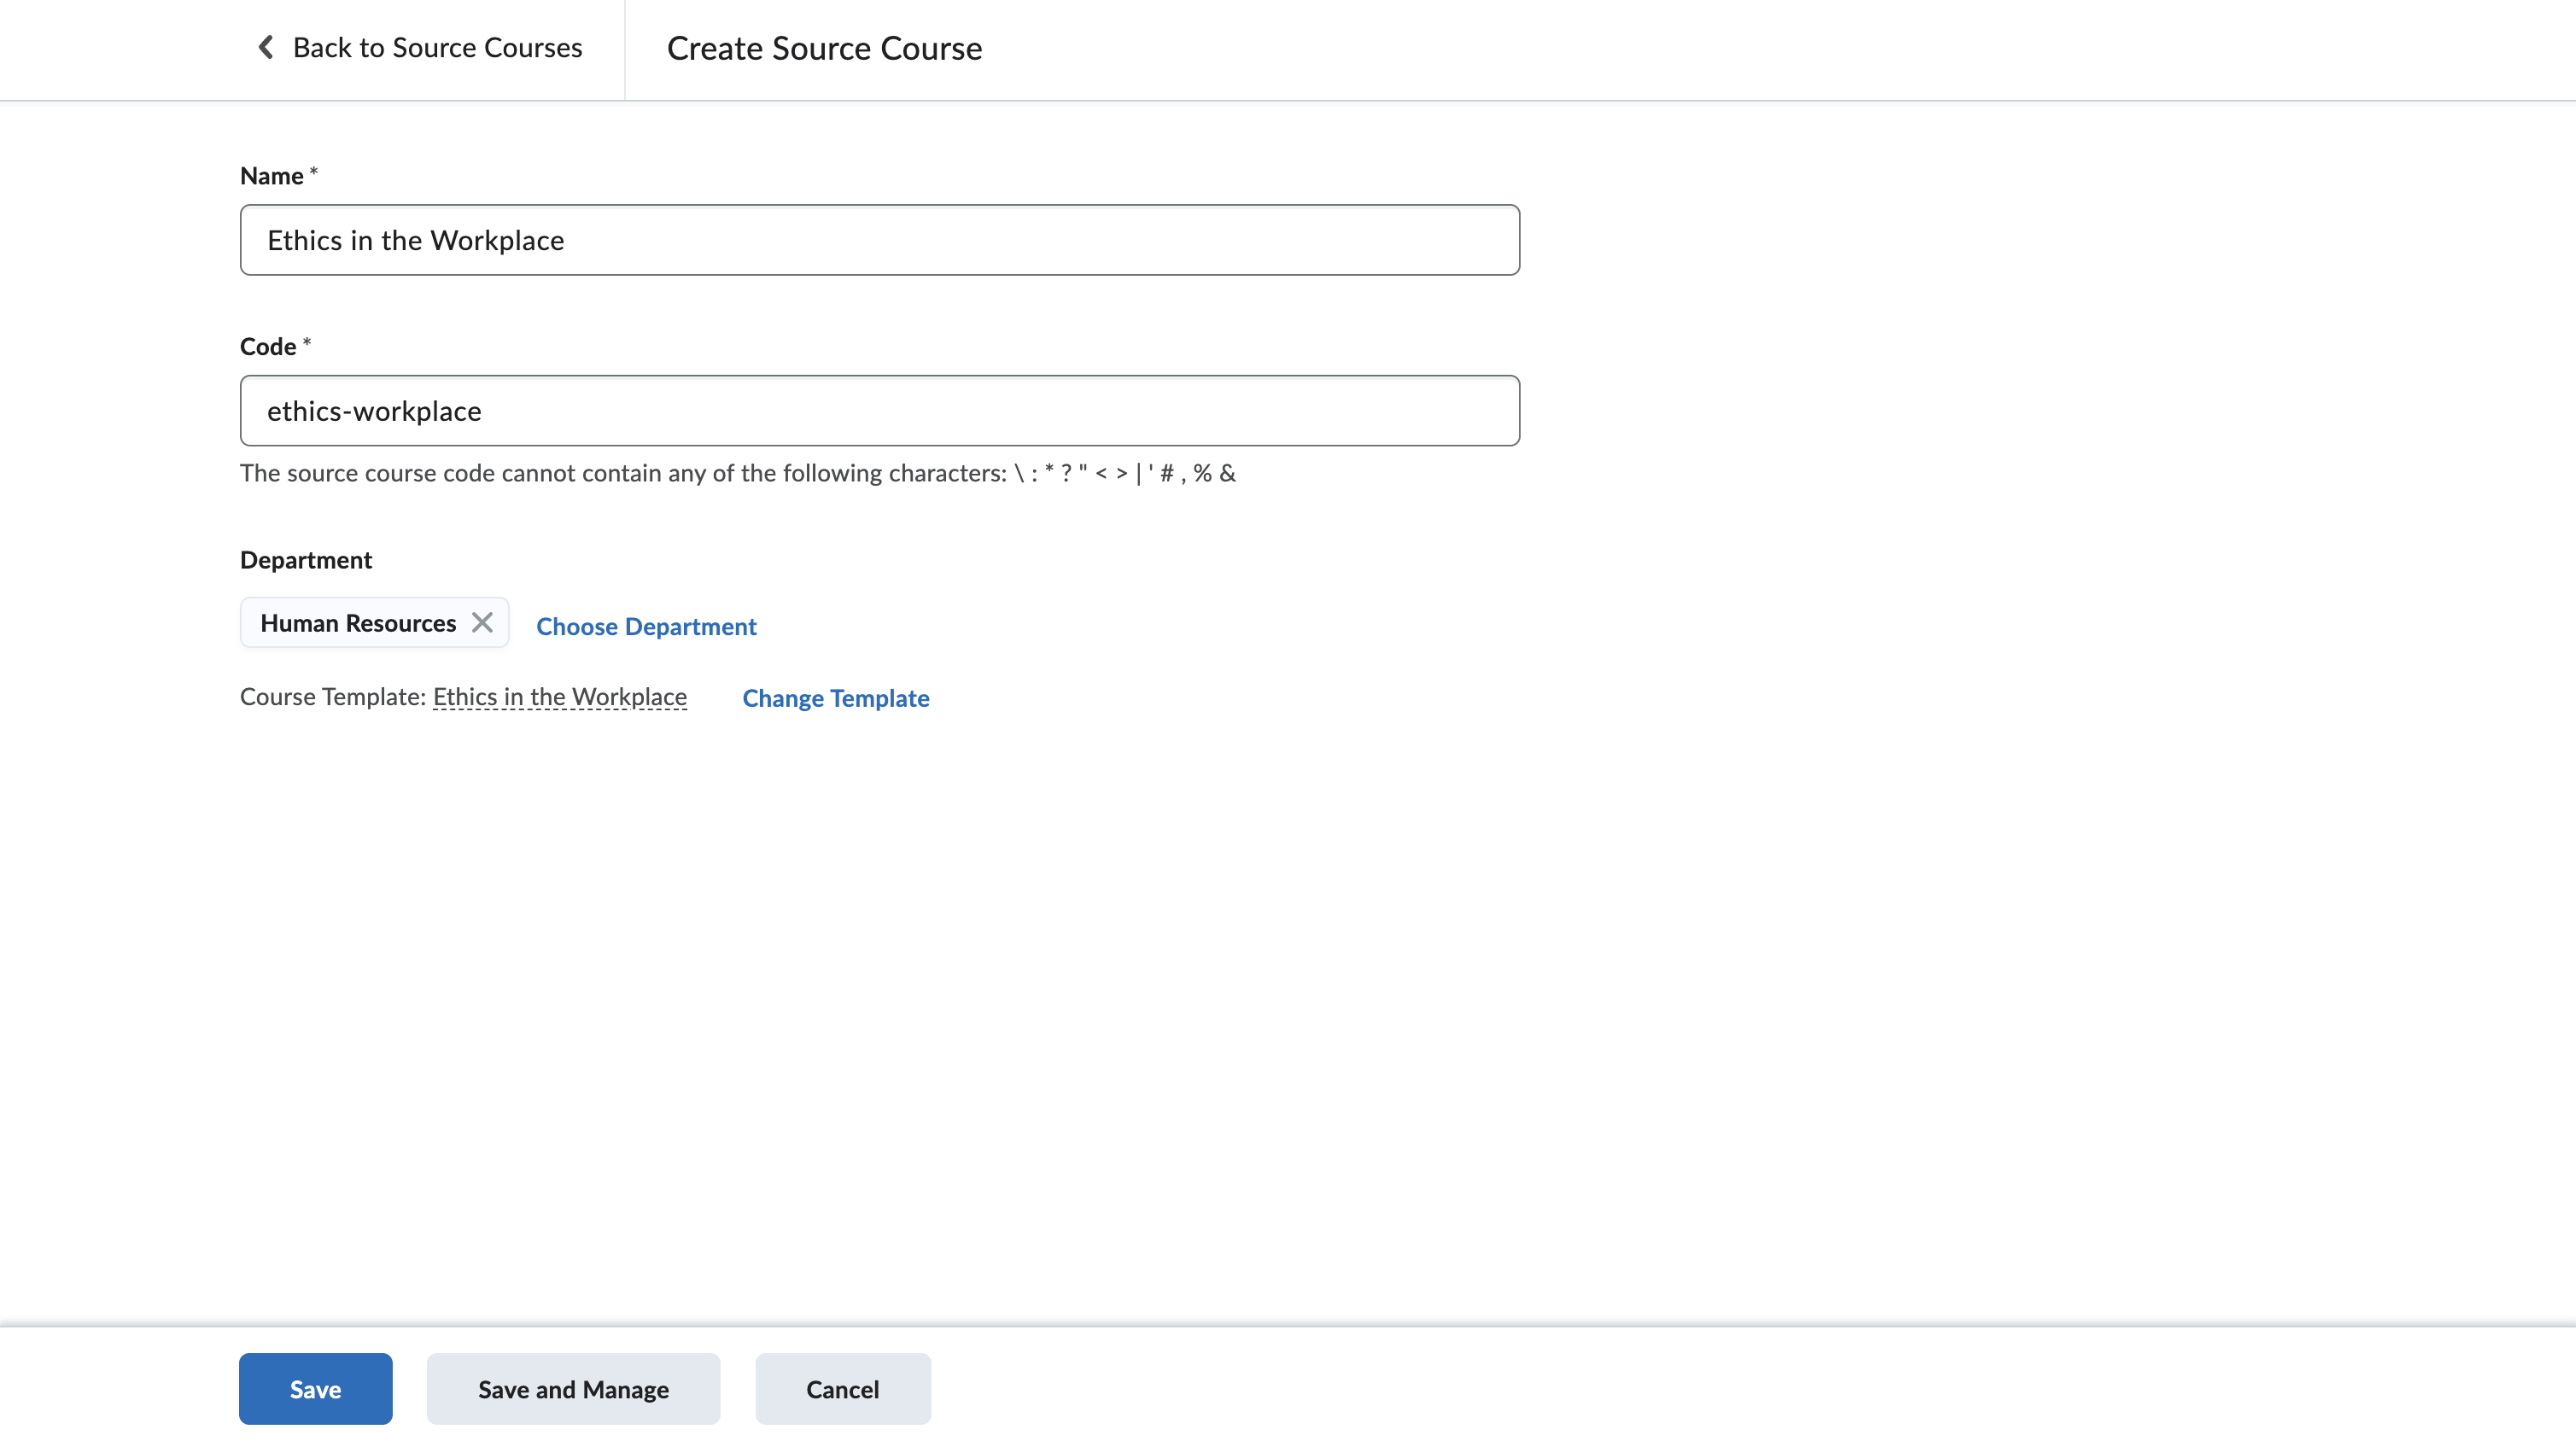Focus the Name input field
Screen dimensions: 2576x1447
point(879,240)
